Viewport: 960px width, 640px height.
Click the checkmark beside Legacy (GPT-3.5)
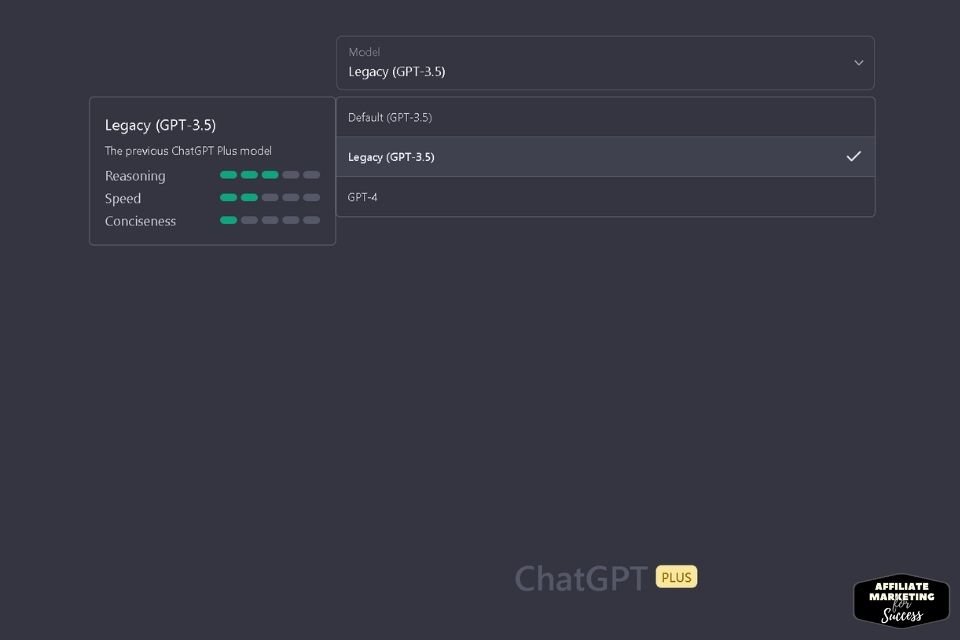click(x=853, y=156)
